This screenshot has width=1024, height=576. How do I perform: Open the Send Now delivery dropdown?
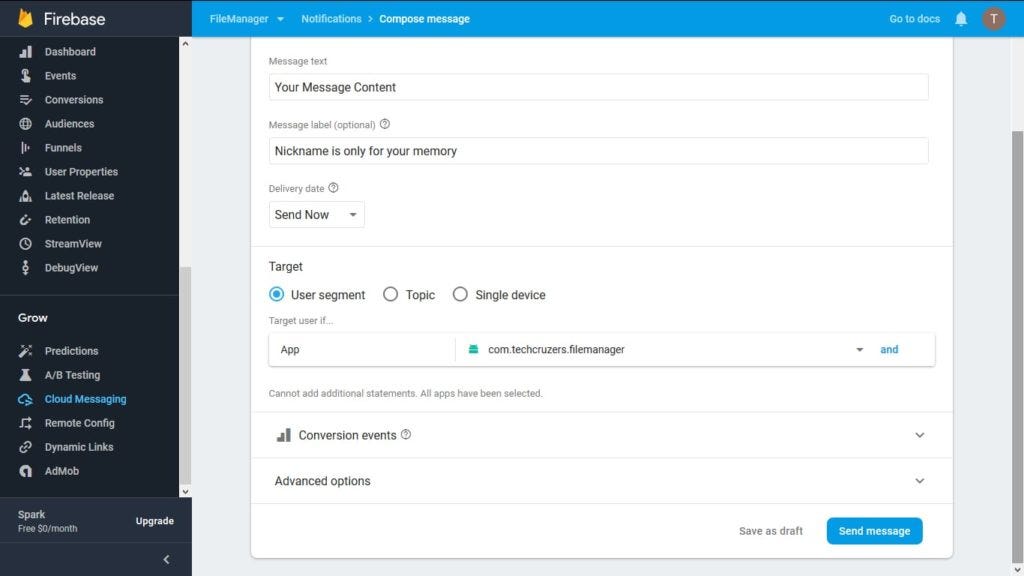tap(317, 215)
